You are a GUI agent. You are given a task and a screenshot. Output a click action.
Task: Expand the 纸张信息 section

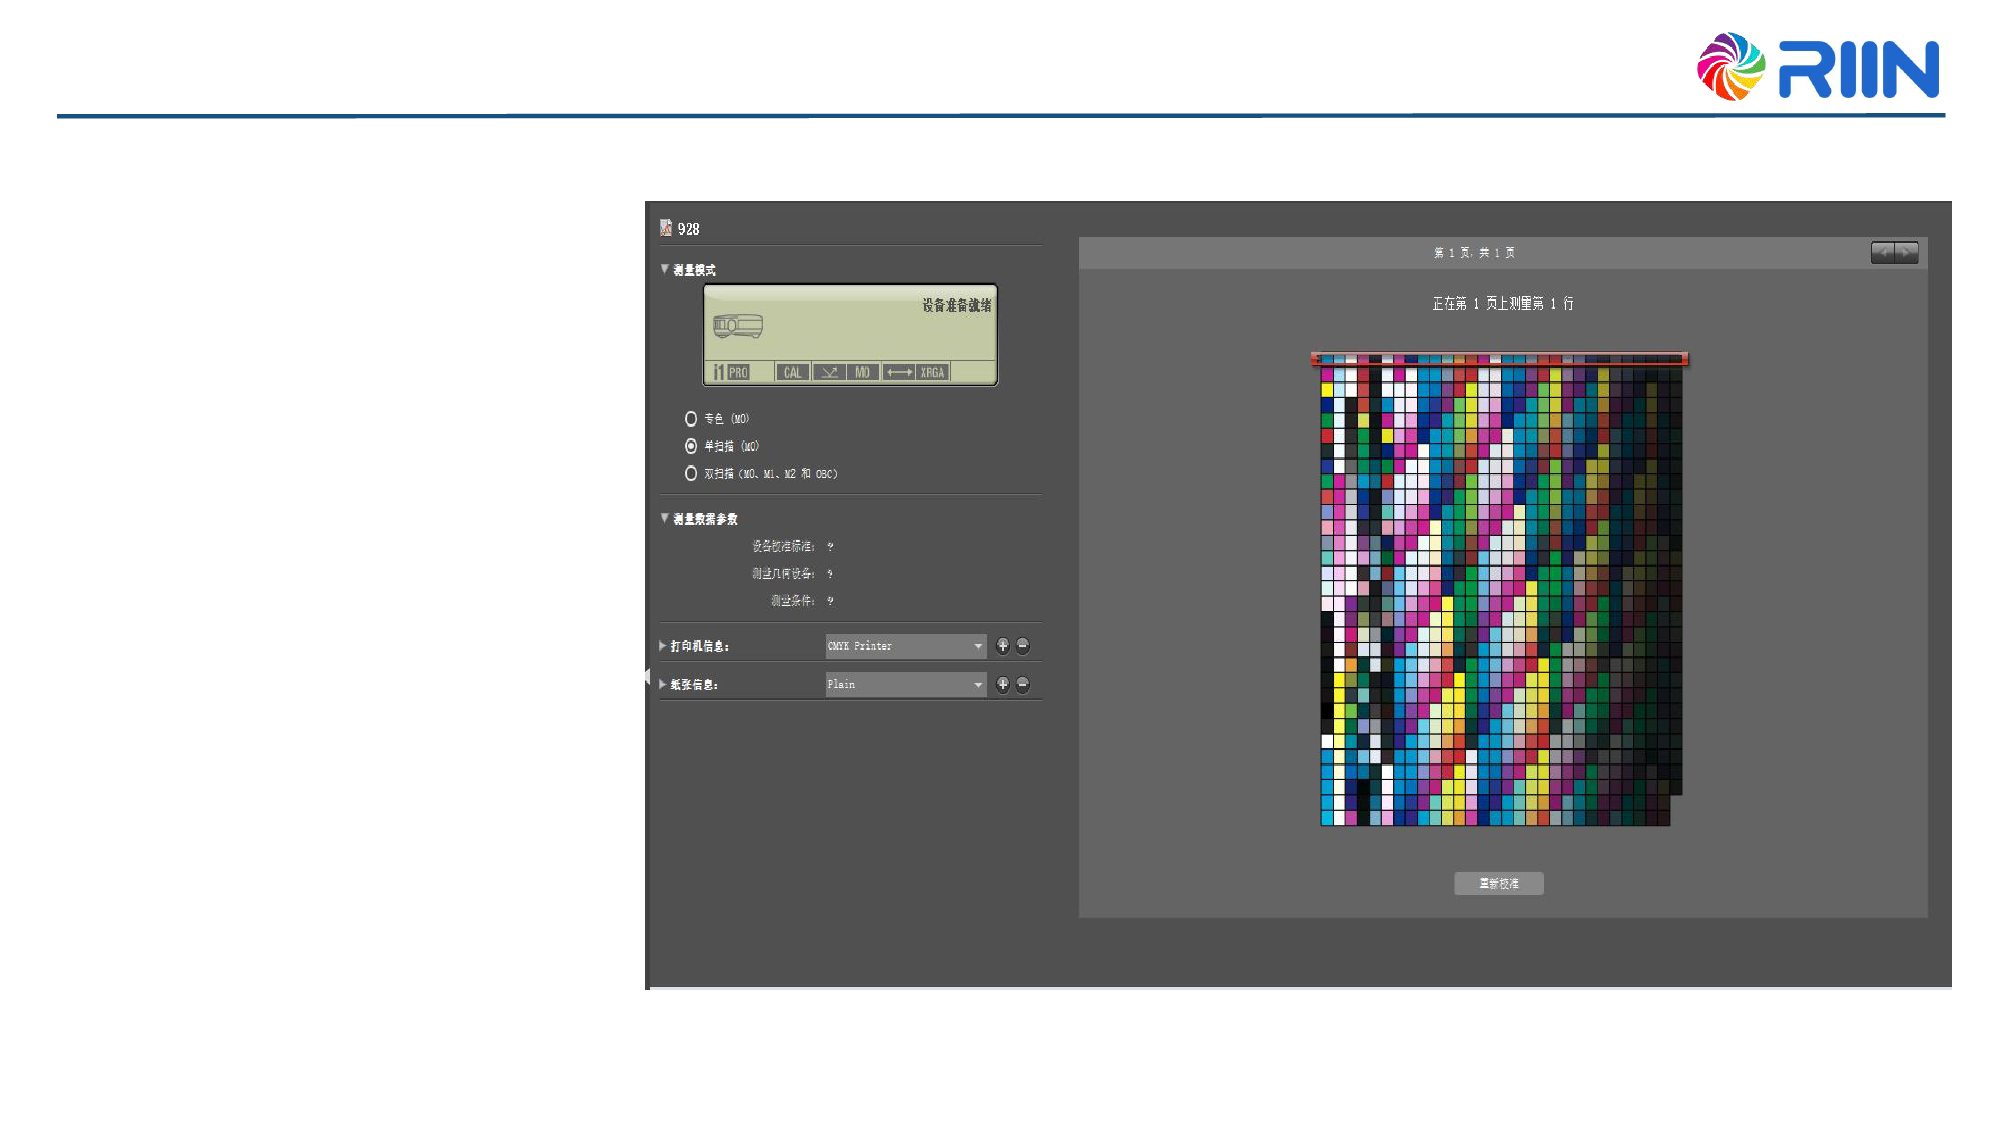pyautogui.click(x=662, y=684)
